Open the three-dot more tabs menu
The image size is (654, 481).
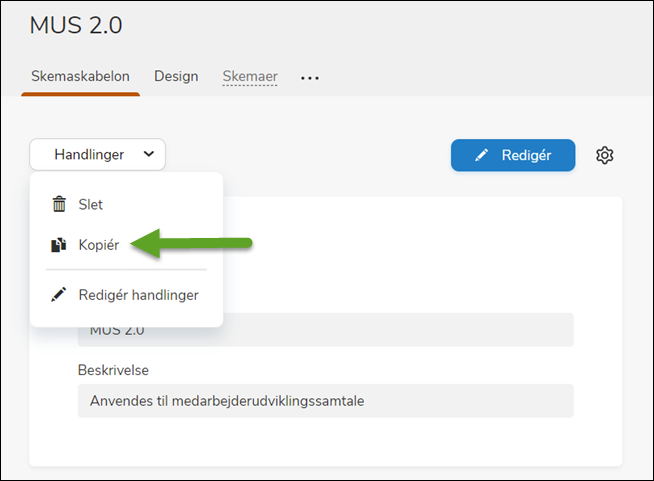pyautogui.click(x=310, y=78)
